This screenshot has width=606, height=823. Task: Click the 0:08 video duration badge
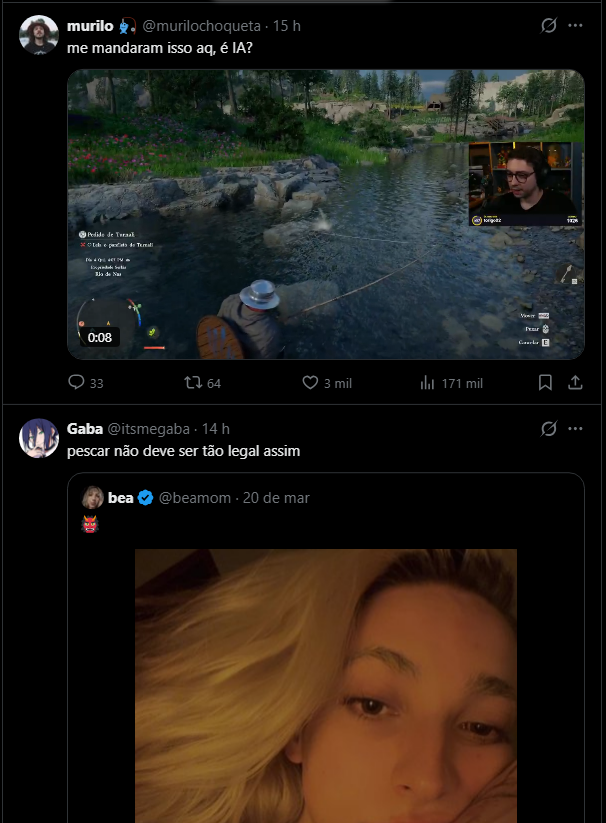tap(100, 337)
